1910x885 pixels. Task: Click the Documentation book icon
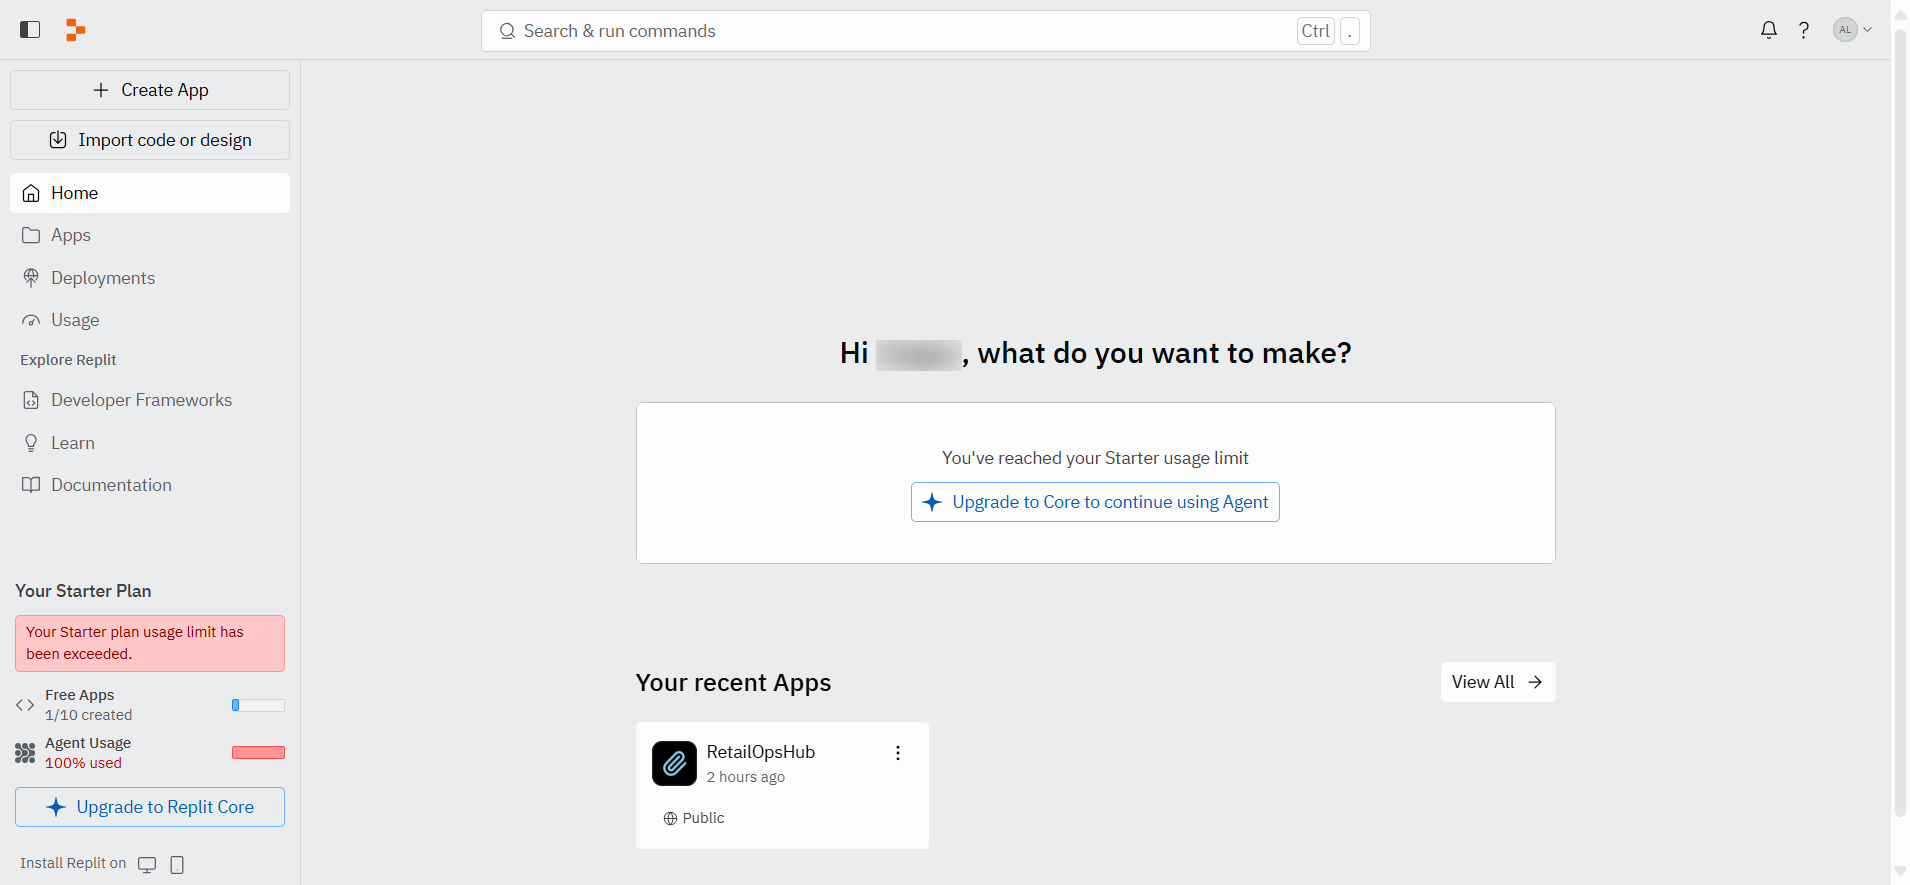coord(31,485)
